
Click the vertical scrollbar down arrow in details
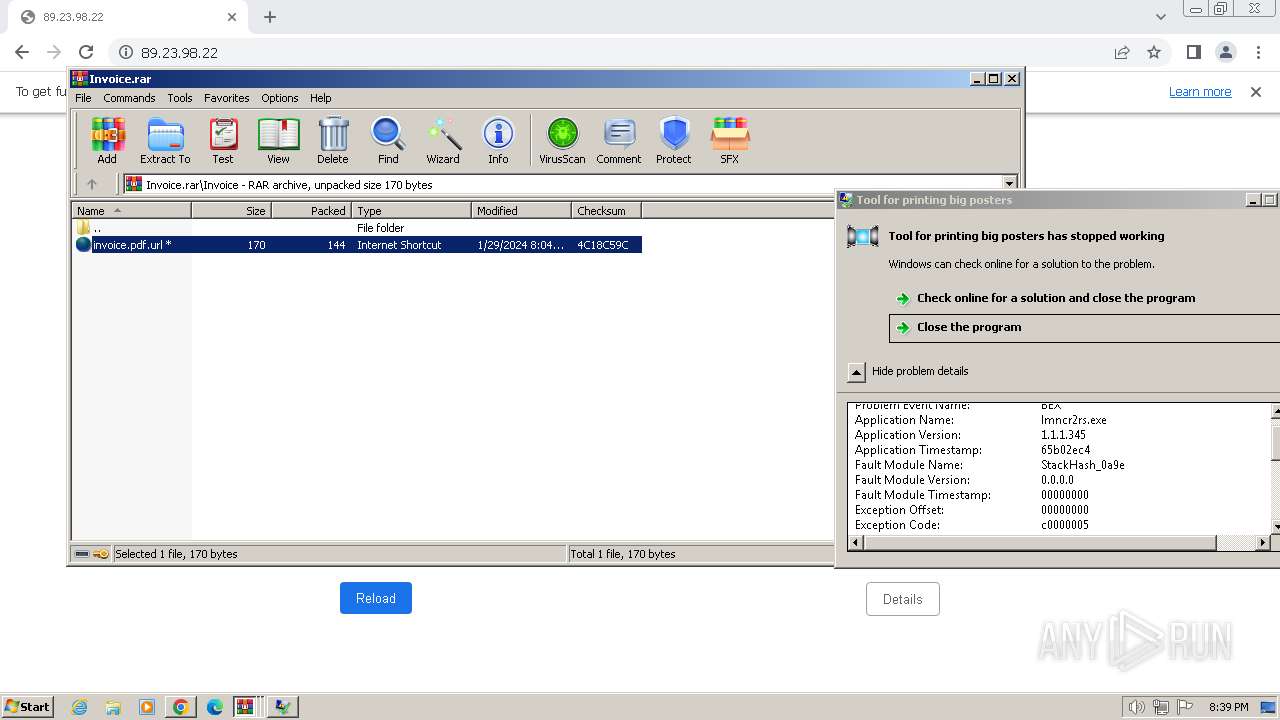click(x=1274, y=526)
